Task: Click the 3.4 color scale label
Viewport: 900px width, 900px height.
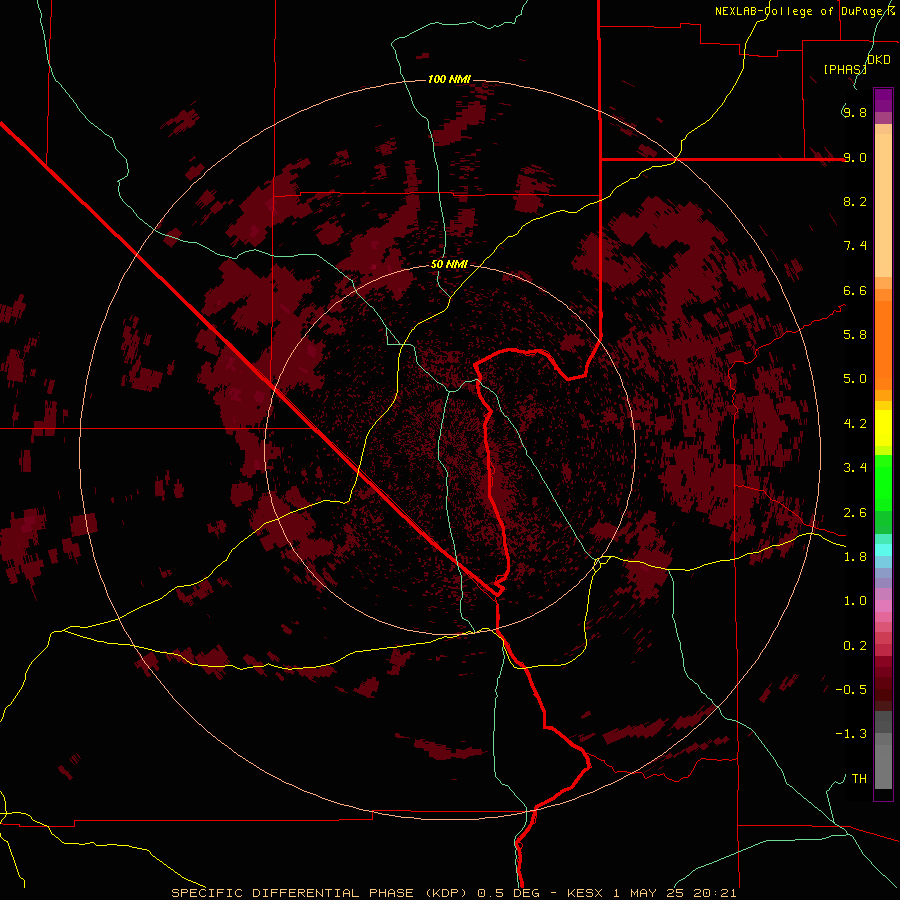Action: [855, 468]
